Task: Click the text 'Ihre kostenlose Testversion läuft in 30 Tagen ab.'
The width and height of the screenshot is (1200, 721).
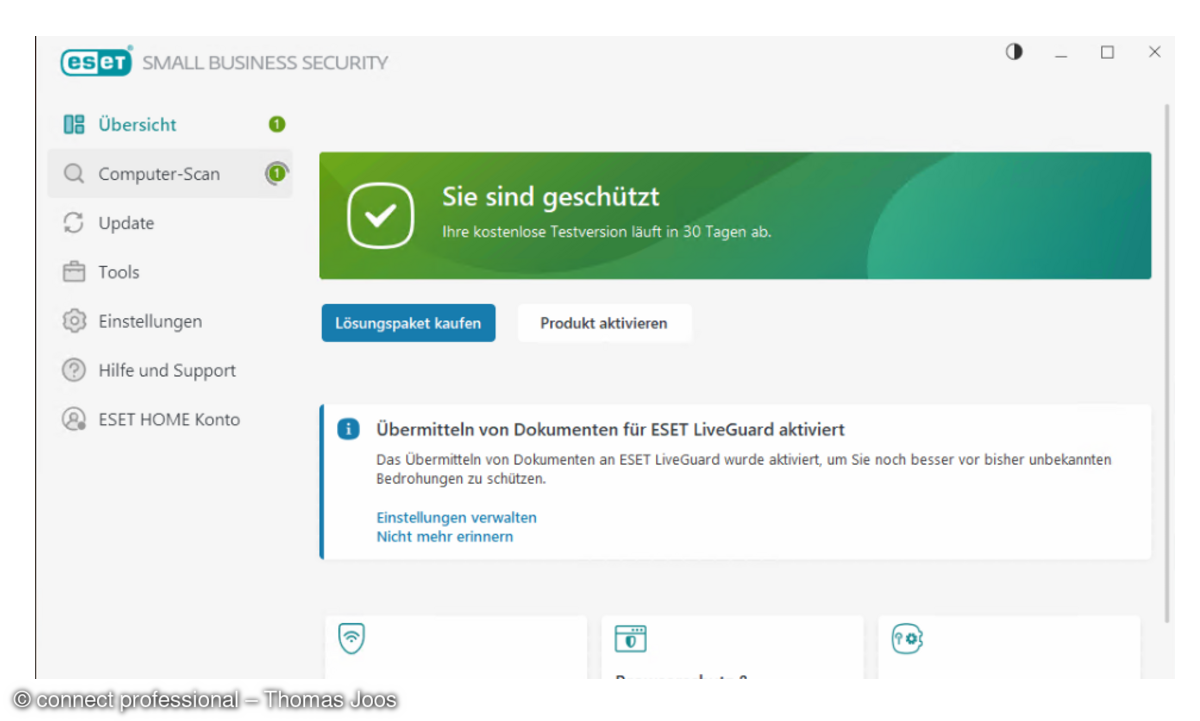Action: click(x=607, y=232)
